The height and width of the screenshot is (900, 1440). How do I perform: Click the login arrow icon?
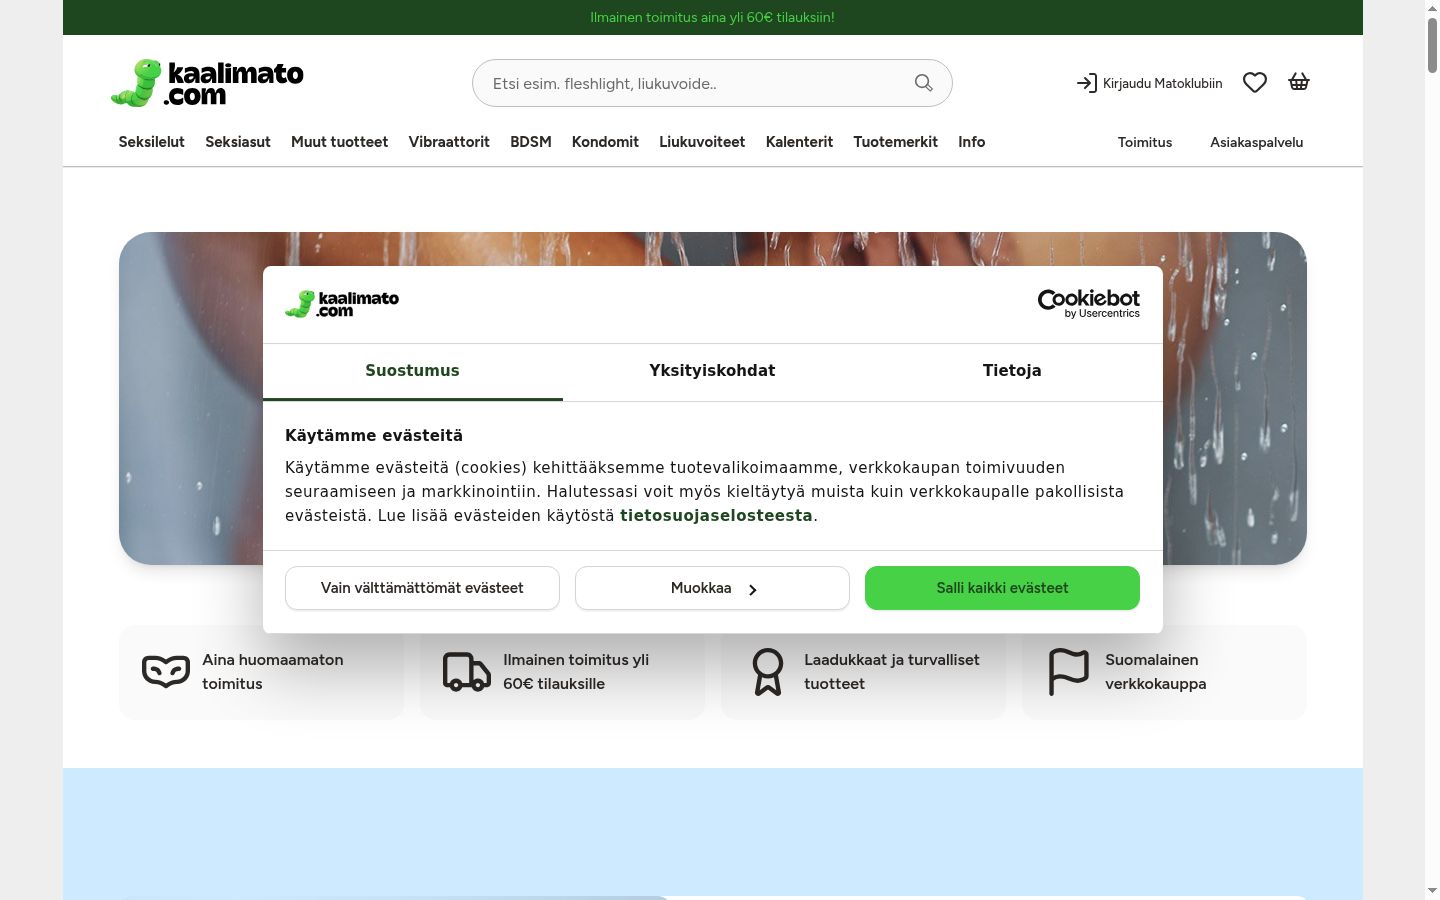click(x=1087, y=83)
